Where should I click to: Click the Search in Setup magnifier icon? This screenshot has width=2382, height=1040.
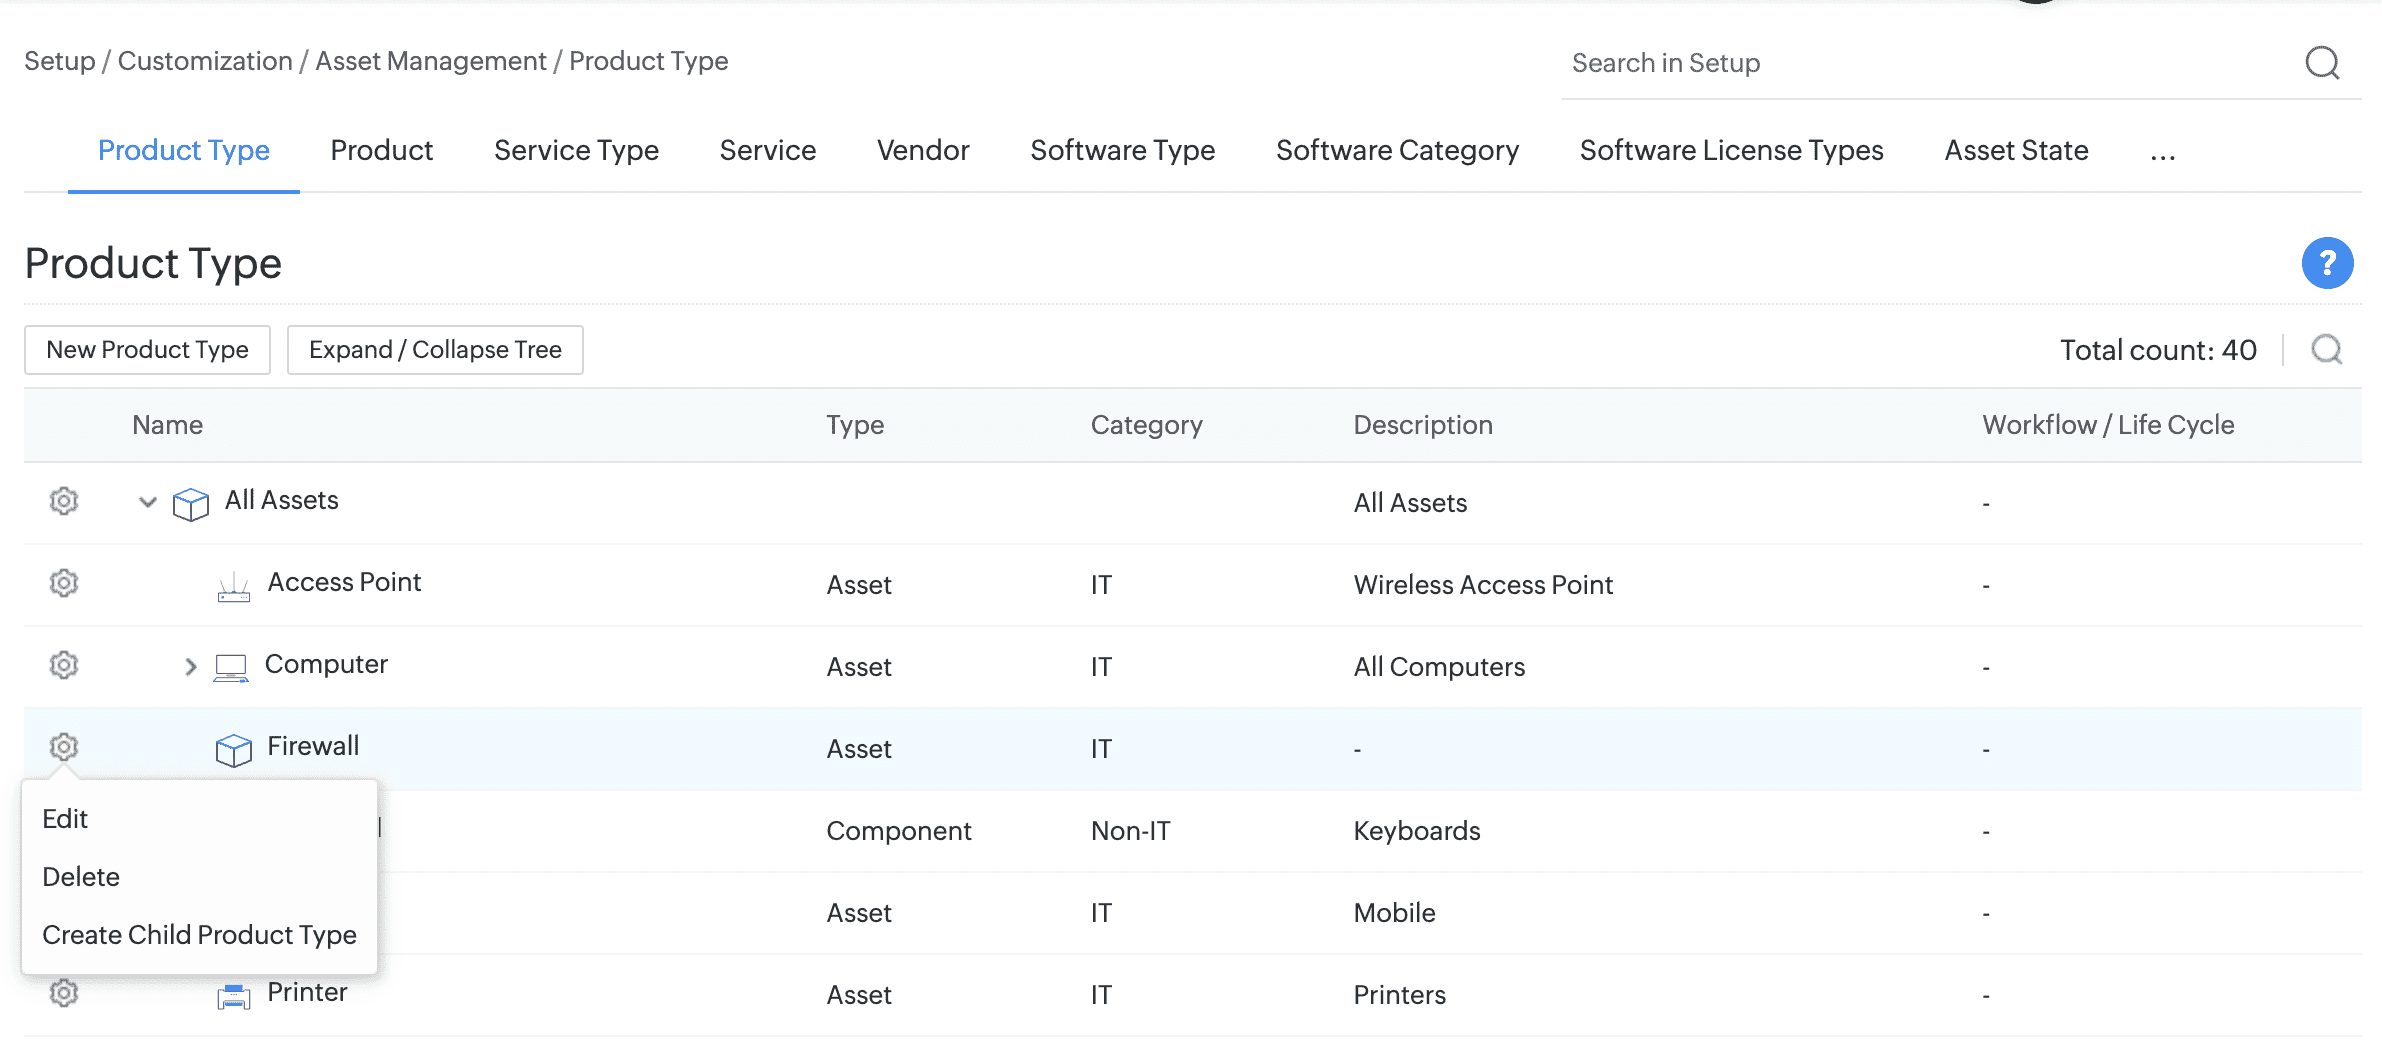pos(2322,63)
